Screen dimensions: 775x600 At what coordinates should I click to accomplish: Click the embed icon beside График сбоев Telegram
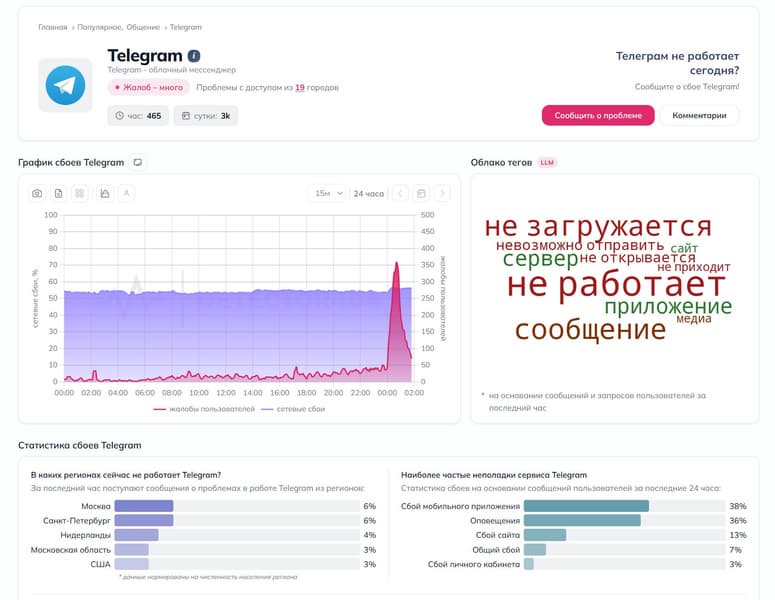(x=138, y=162)
